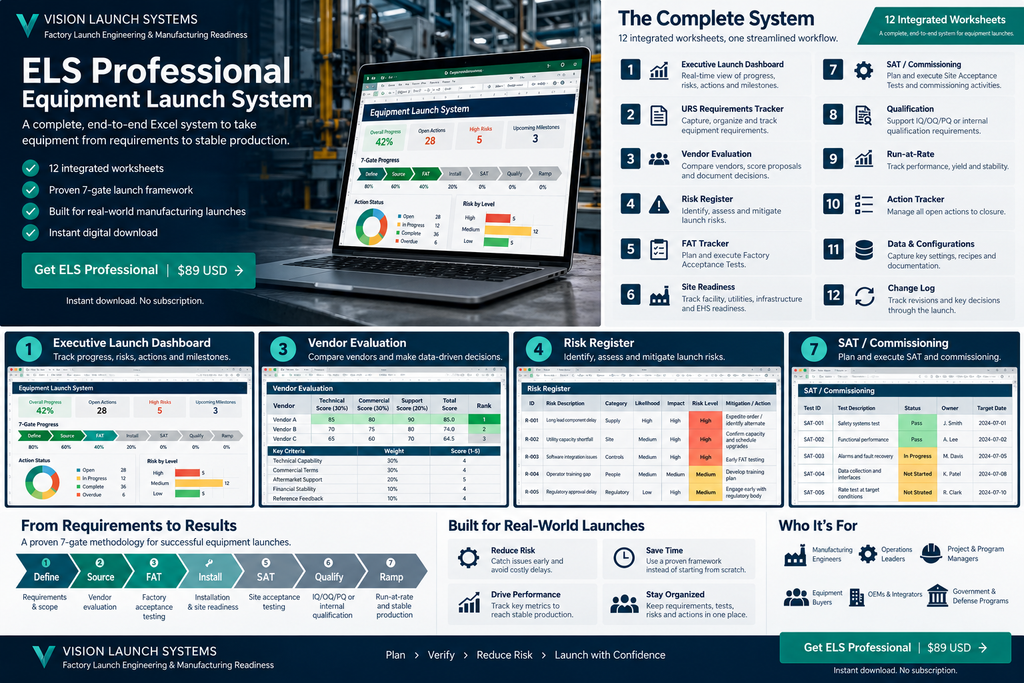Viewport: 1024px width, 683px height.
Task: Click the URS Requirements Tracker document icon
Action: [x=659, y=116]
